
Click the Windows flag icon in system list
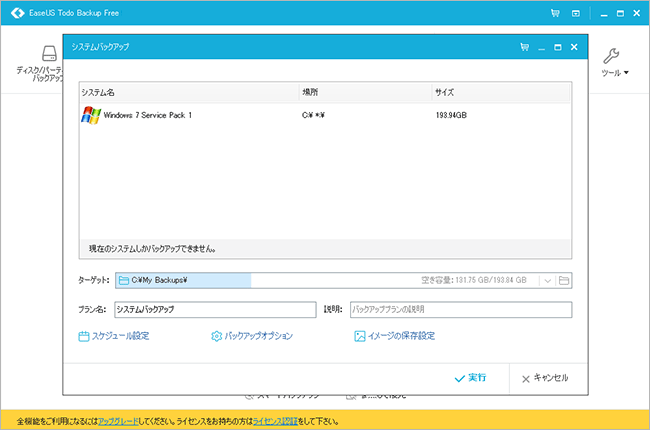click(91, 115)
